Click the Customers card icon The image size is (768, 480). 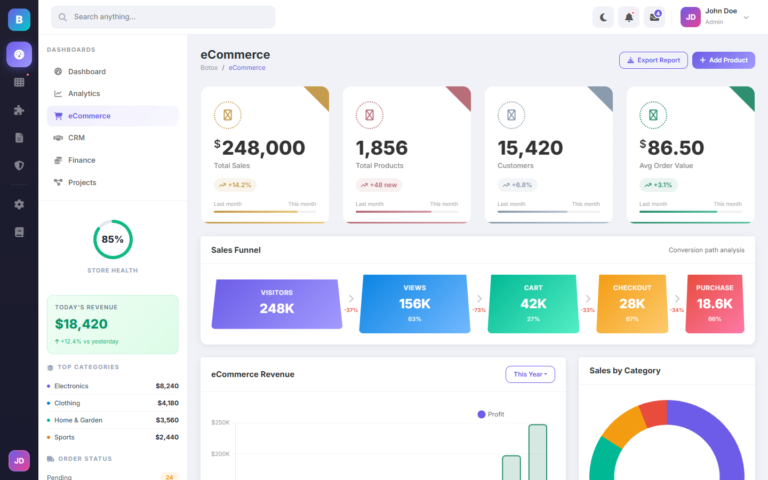pos(511,115)
